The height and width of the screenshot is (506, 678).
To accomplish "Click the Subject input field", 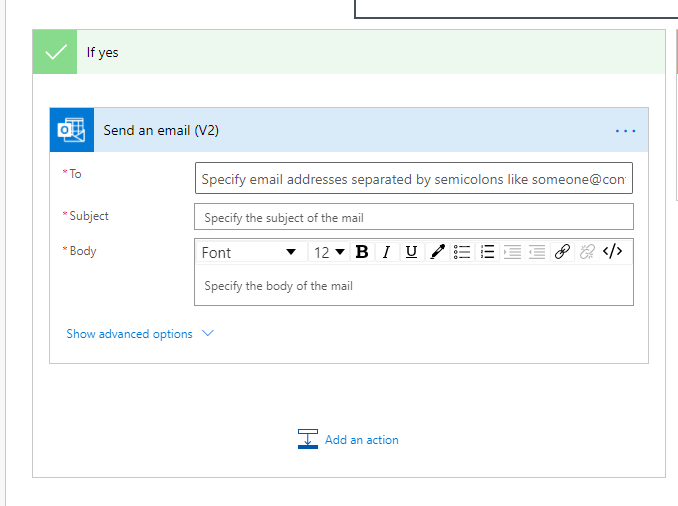I will (414, 217).
